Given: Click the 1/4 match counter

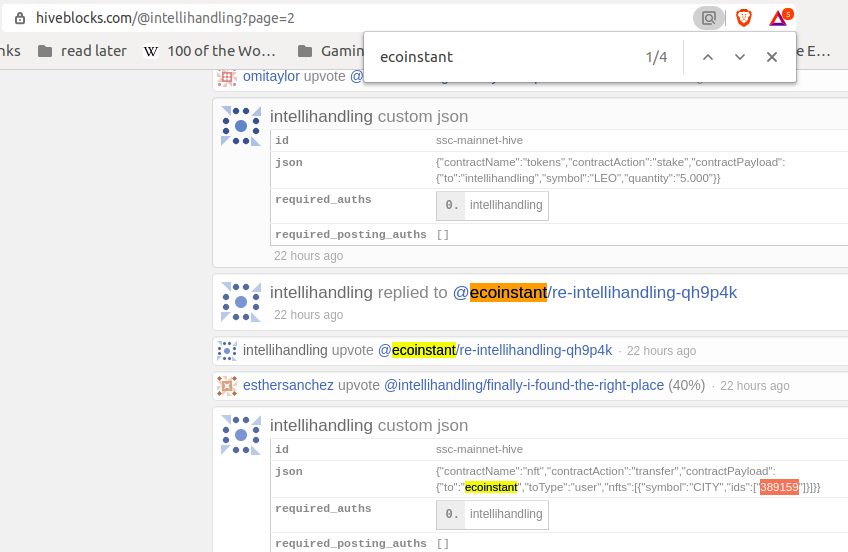Looking at the screenshot, I should pos(656,57).
